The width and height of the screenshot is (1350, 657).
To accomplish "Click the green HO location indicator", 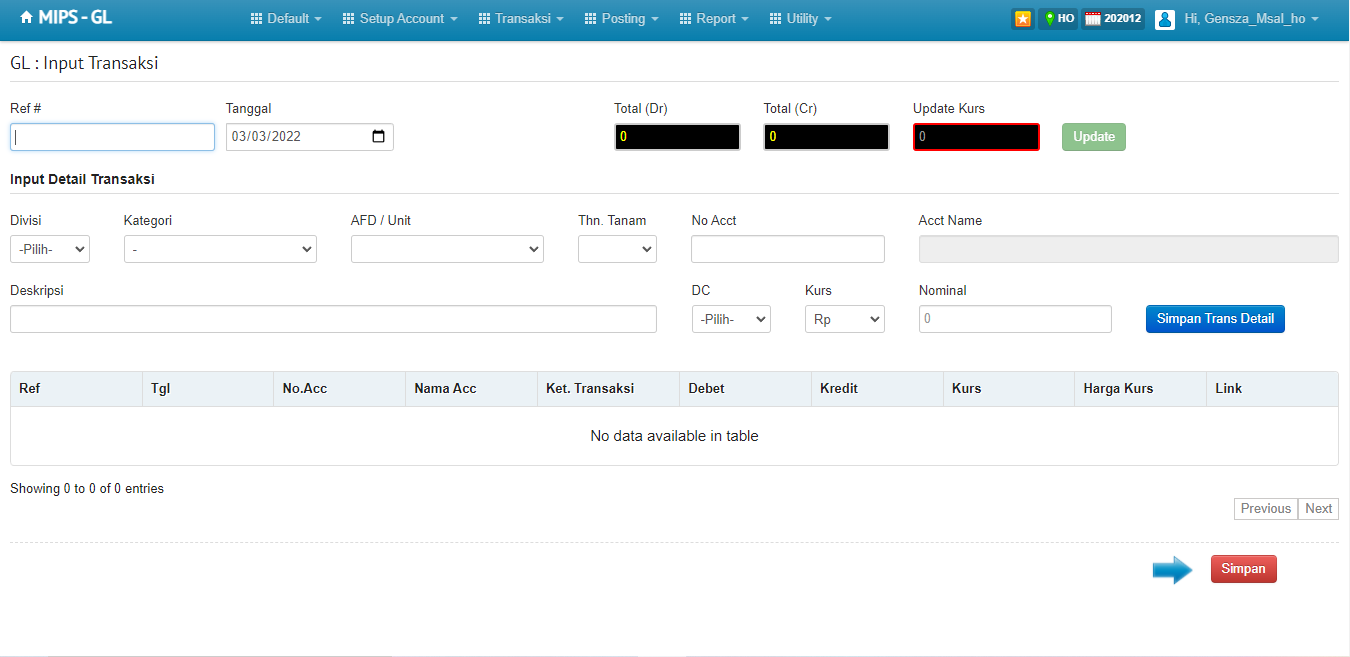I will [1058, 18].
